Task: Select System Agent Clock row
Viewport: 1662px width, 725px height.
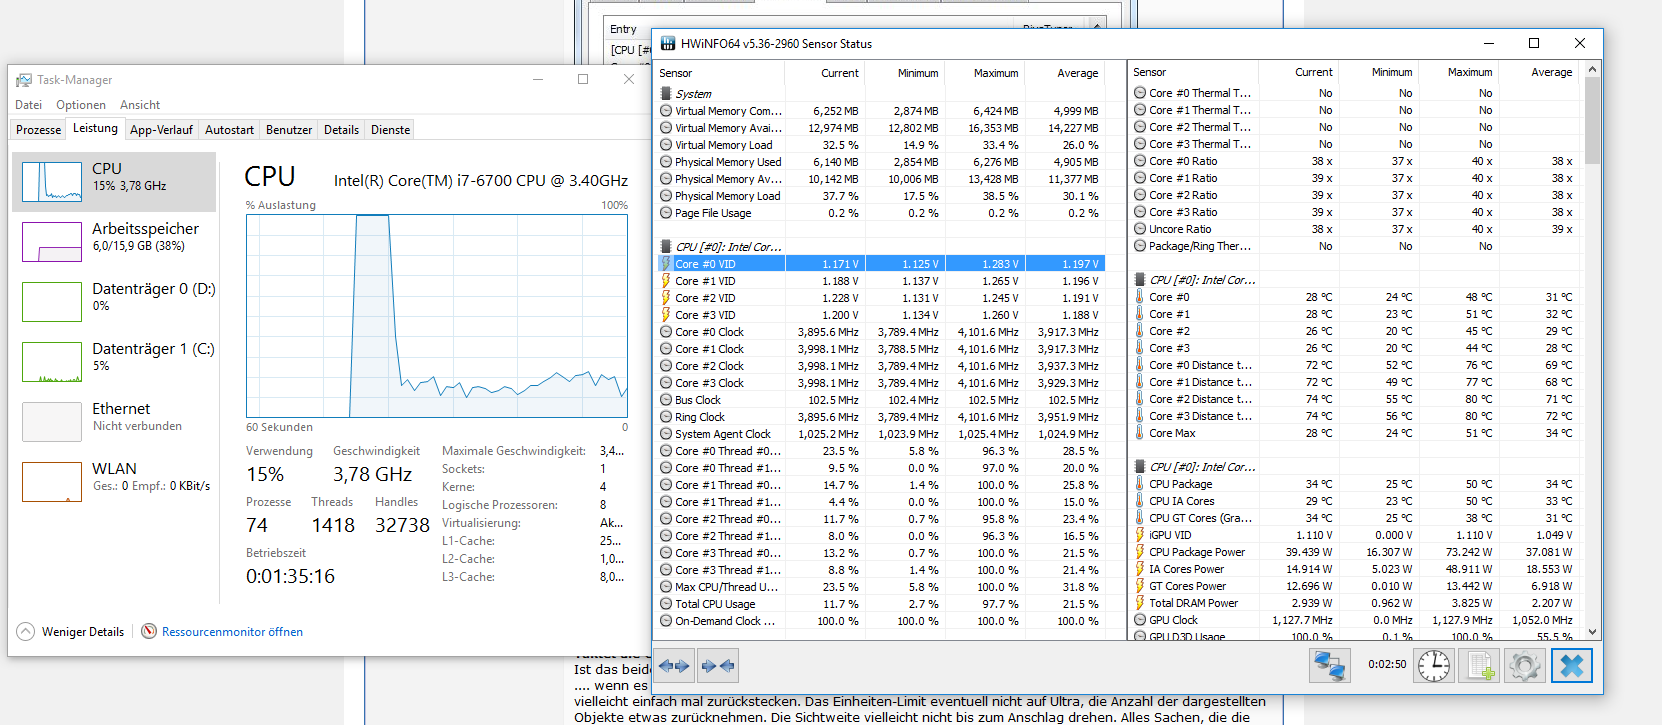Action: (881, 434)
